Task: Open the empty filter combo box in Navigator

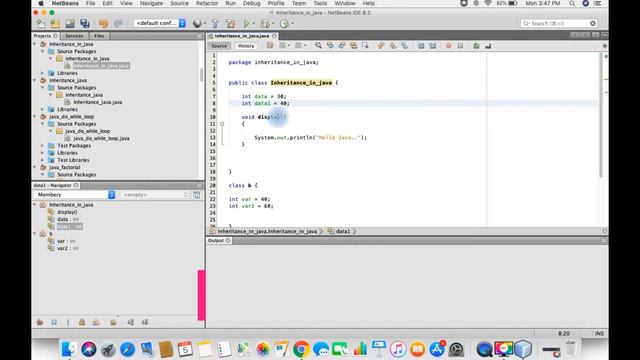Action: pos(155,195)
